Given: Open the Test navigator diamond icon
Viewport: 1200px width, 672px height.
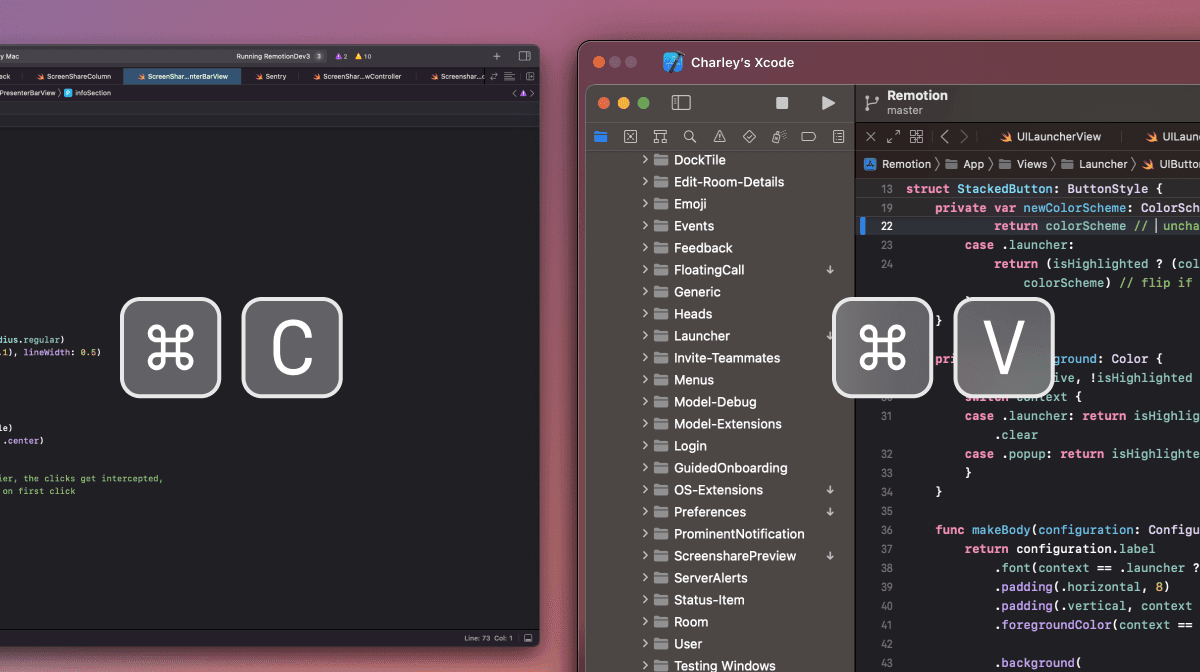Looking at the screenshot, I should click(x=749, y=137).
